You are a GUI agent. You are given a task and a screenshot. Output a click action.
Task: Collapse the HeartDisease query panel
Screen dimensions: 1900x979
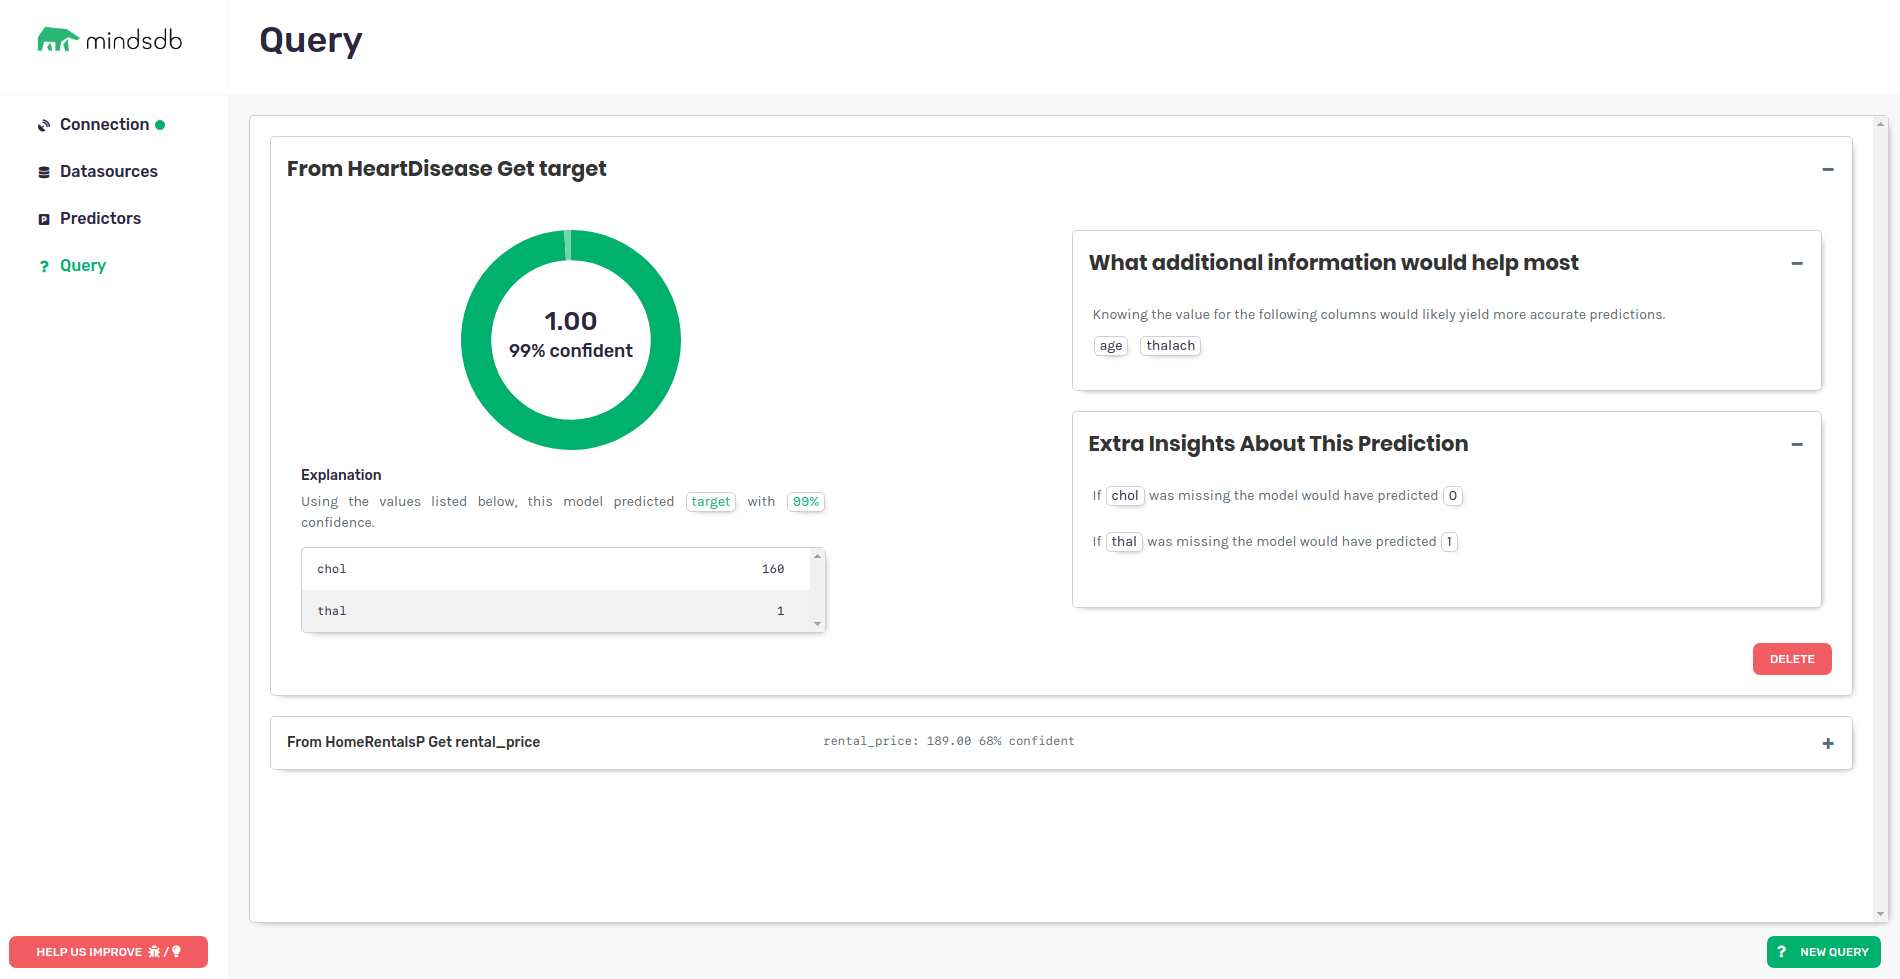1828,170
